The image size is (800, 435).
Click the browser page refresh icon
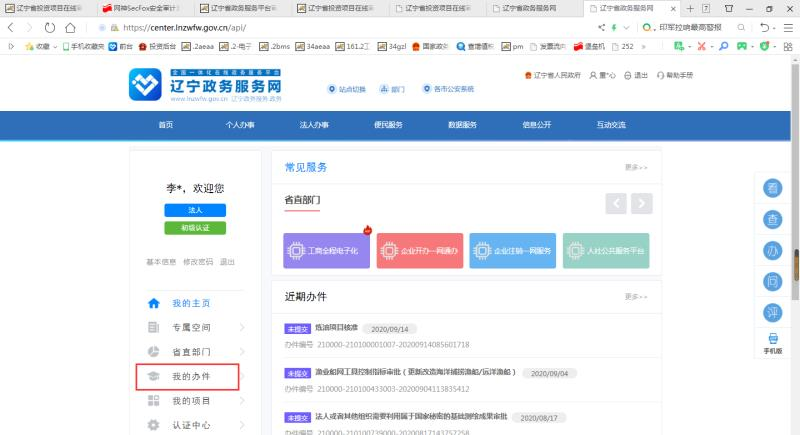tap(48, 28)
